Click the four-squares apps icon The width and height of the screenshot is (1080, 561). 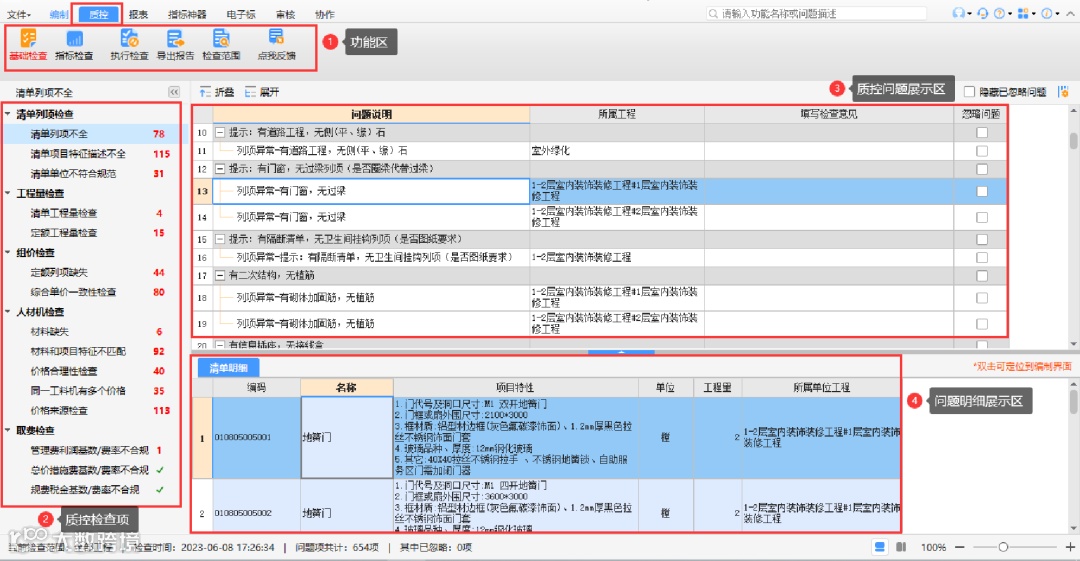(x=1023, y=13)
